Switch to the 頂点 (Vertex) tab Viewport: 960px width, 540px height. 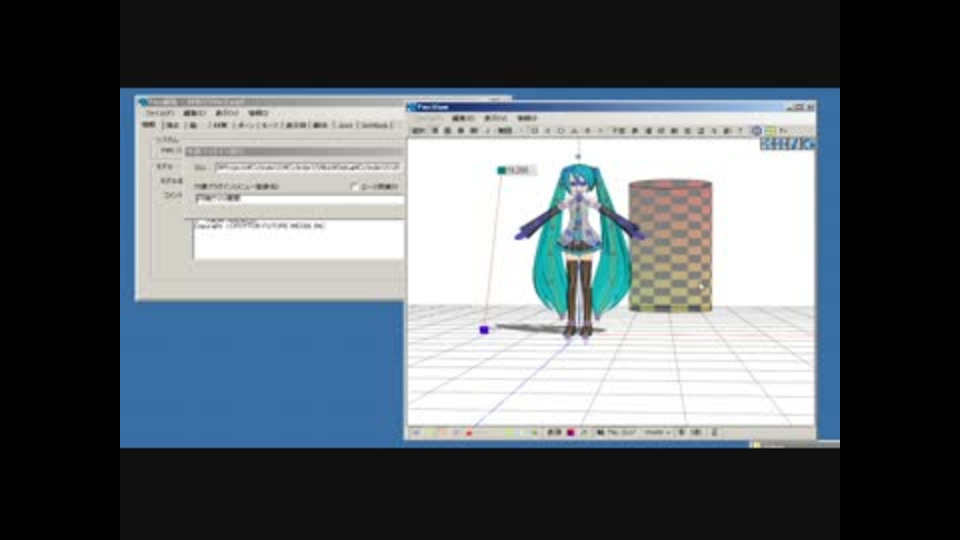(173, 125)
